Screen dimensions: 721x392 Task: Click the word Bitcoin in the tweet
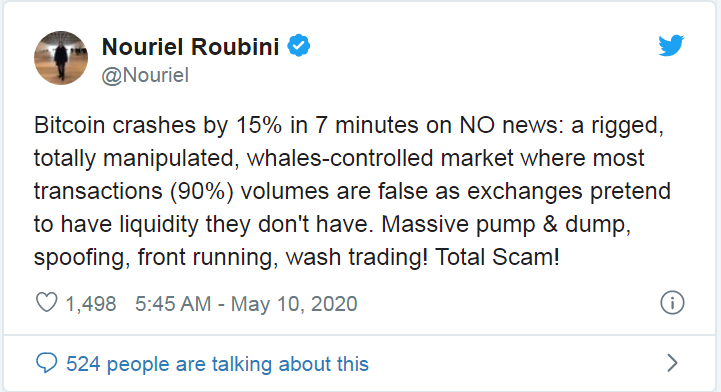tap(69, 125)
